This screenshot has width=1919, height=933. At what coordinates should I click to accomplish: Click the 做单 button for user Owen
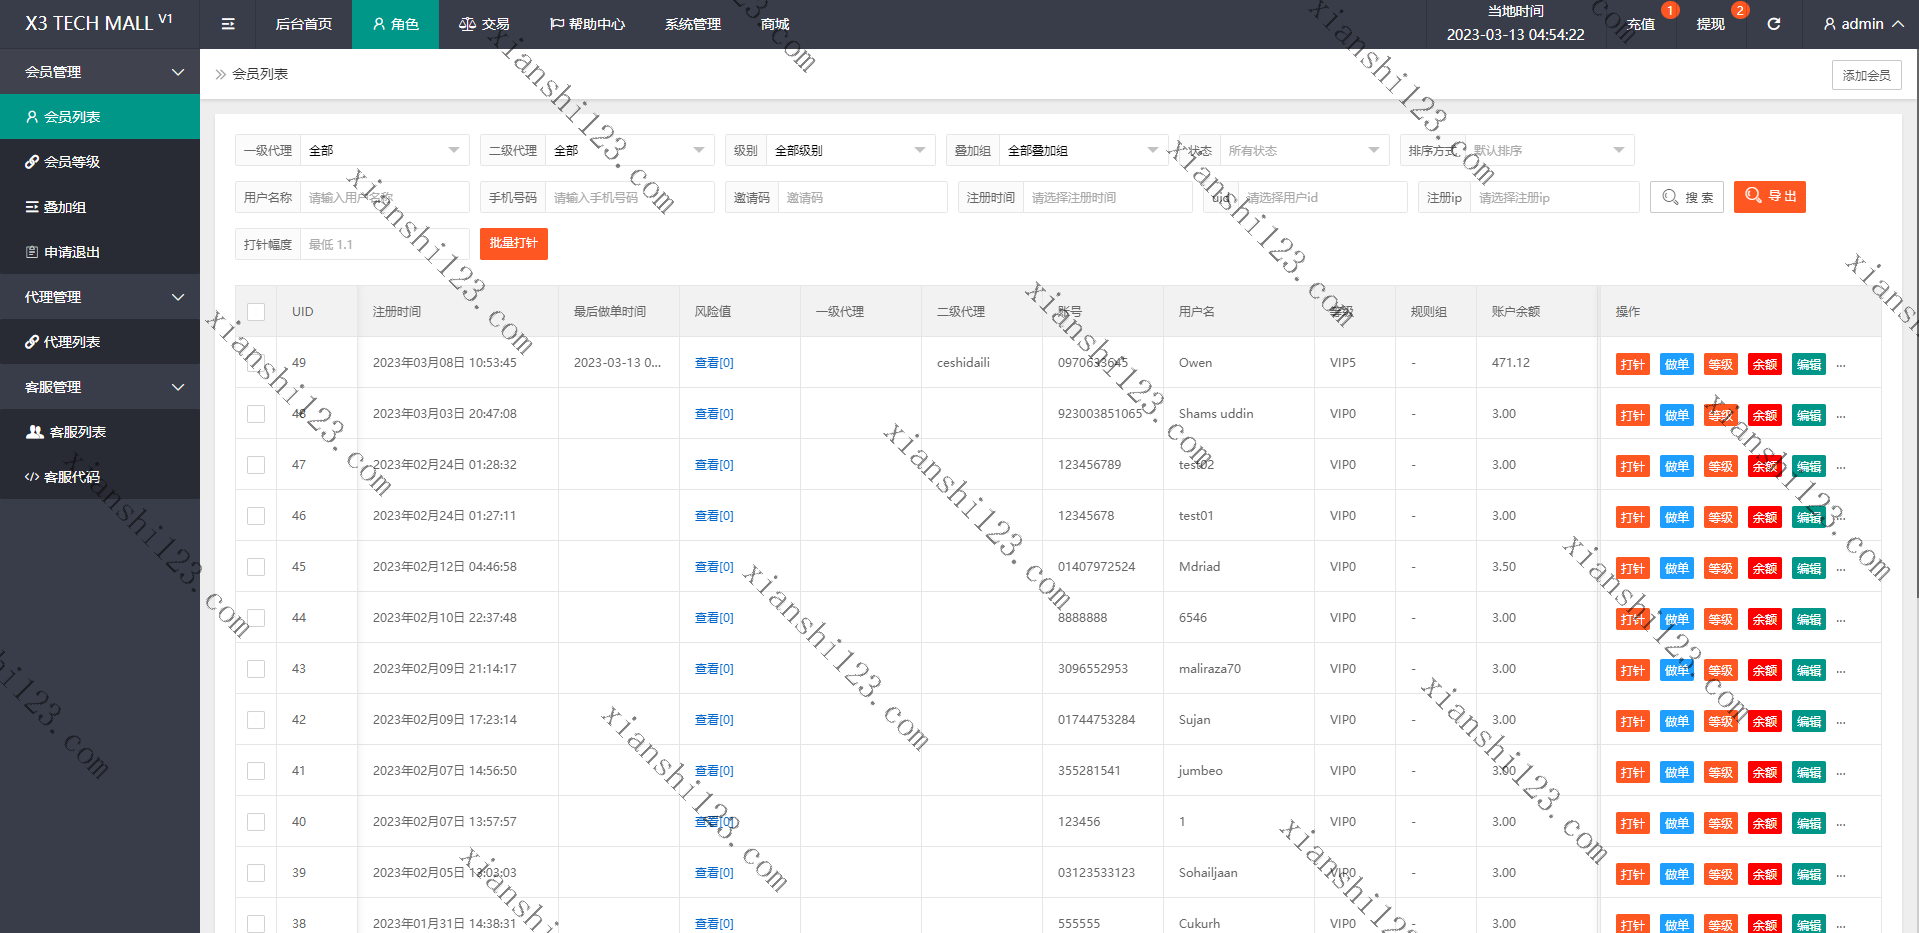pos(1677,364)
